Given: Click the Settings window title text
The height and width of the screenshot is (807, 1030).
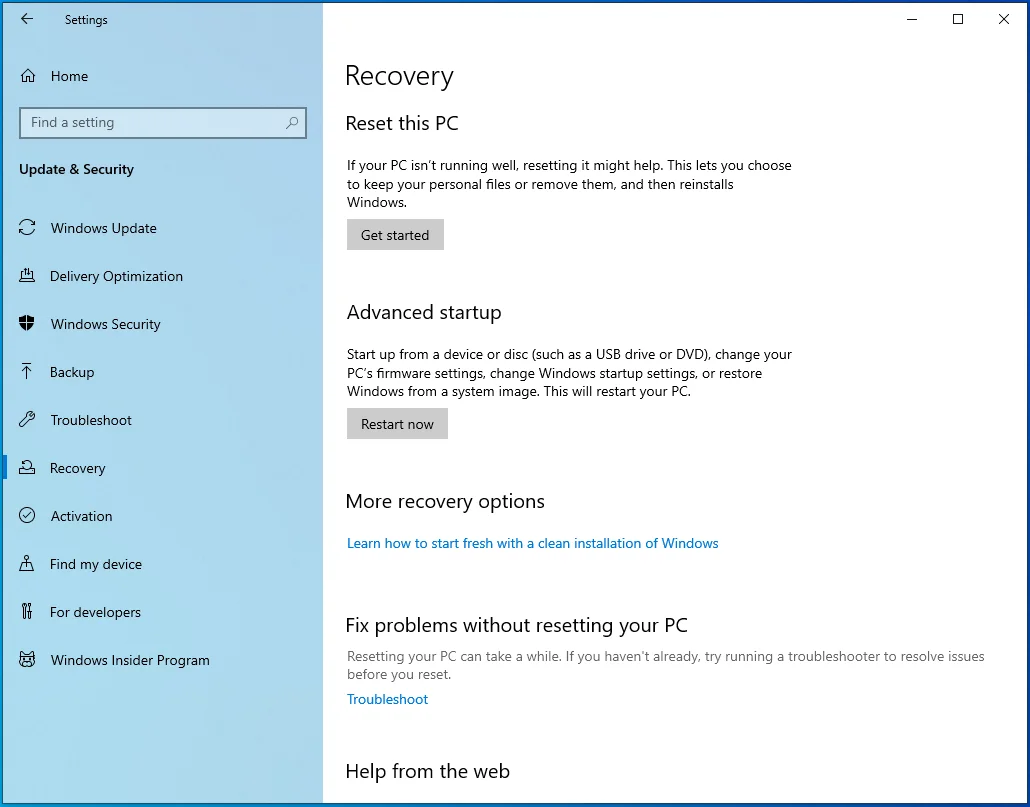Looking at the screenshot, I should point(86,20).
